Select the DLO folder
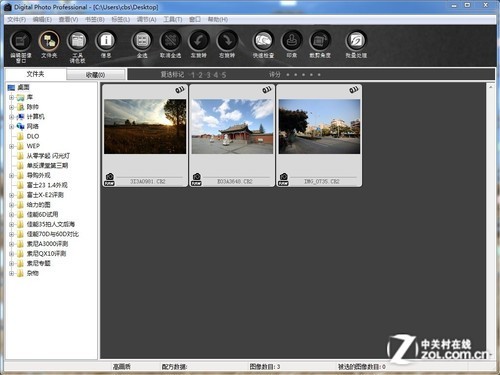 33,136
